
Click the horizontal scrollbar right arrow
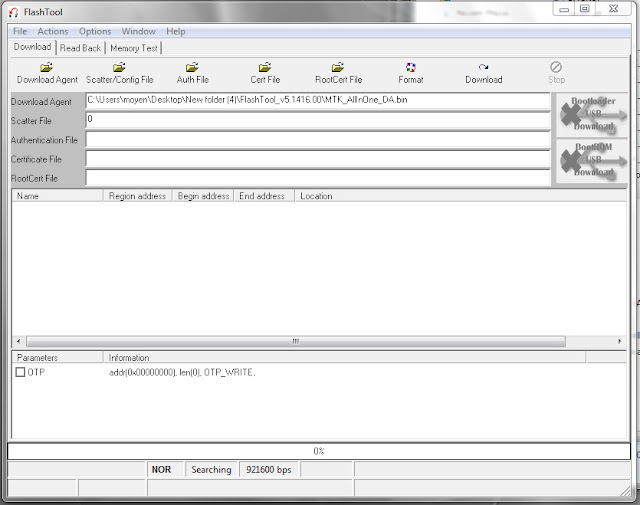pos(620,341)
